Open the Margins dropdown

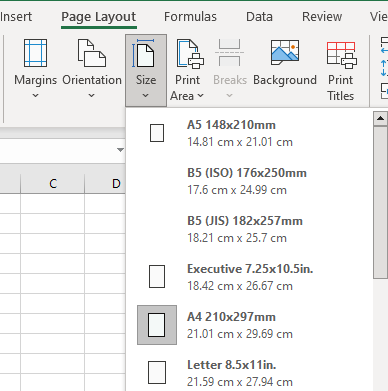[x=35, y=69]
